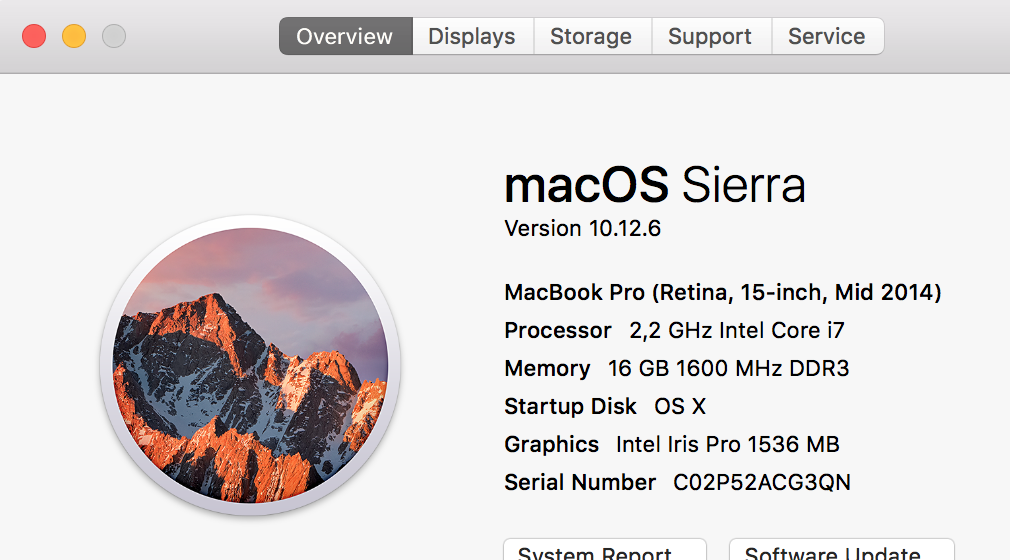1010x560 pixels.
Task: Click the OS X startup disk value
Action: pos(680,407)
